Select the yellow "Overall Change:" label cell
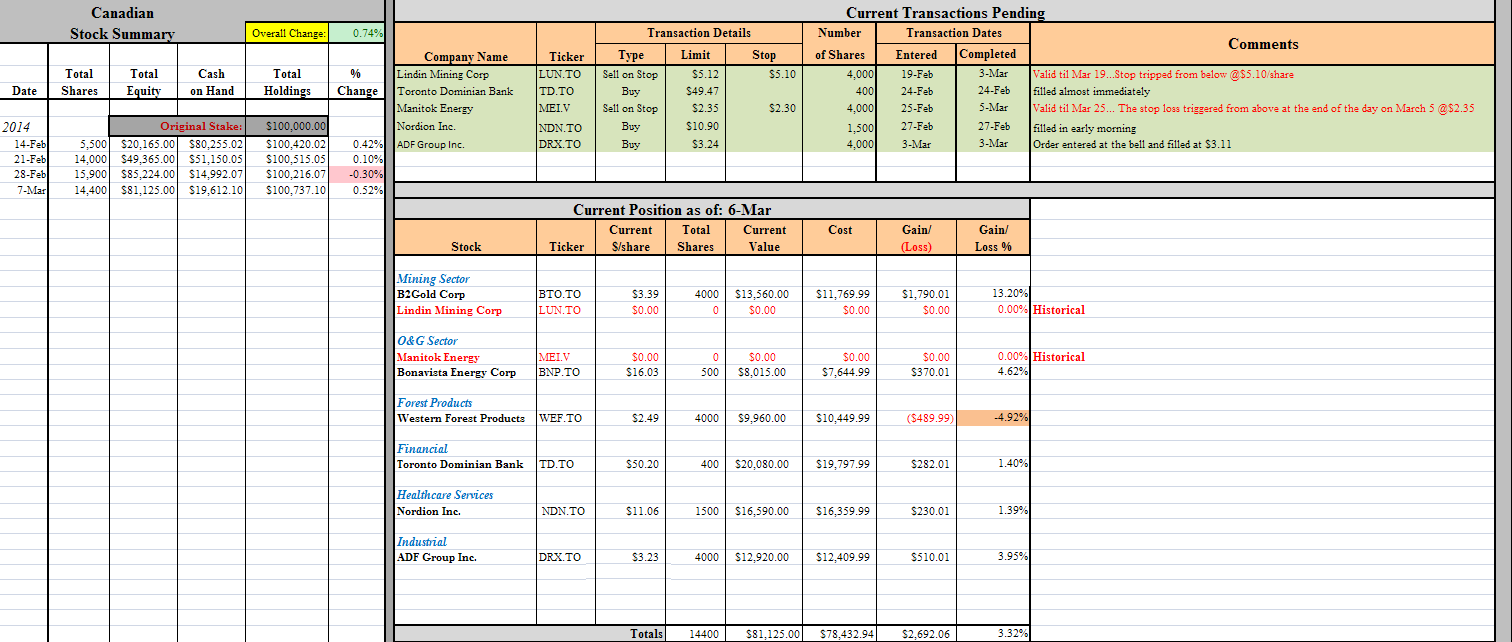This screenshot has width=1512, height=642. point(287,33)
